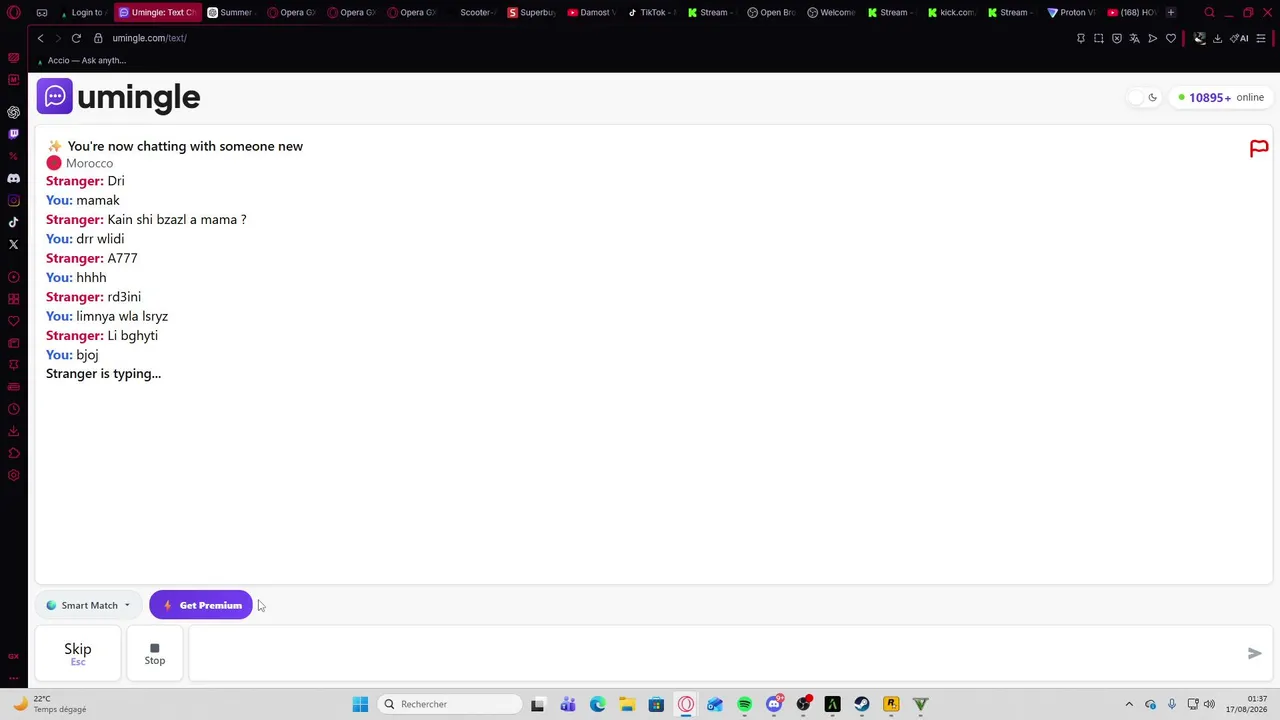Viewport: 1280px width, 720px height.
Task: Click the send message arrow
Action: click(1254, 653)
